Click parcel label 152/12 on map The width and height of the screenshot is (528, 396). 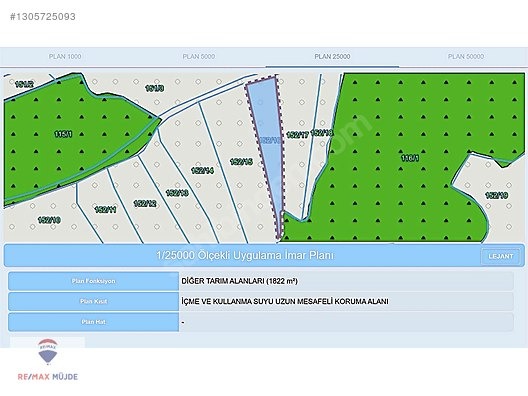(x=145, y=204)
